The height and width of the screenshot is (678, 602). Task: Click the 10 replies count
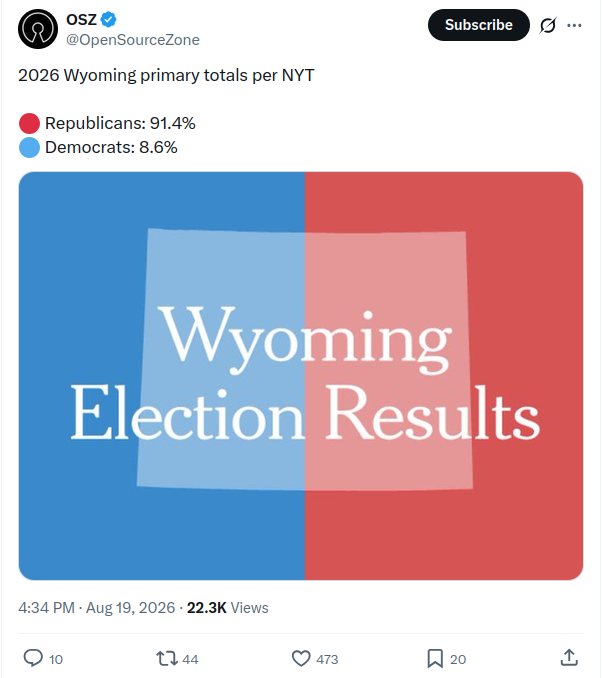point(56,659)
